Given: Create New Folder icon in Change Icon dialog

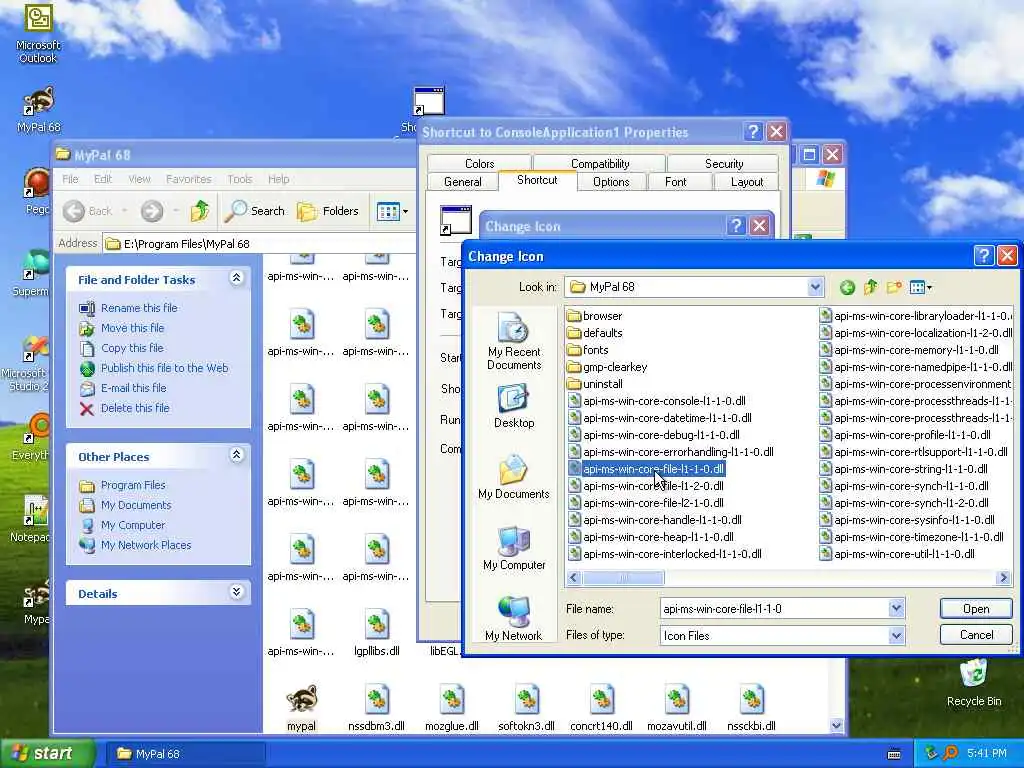Looking at the screenshot, I should pos(894,287).
